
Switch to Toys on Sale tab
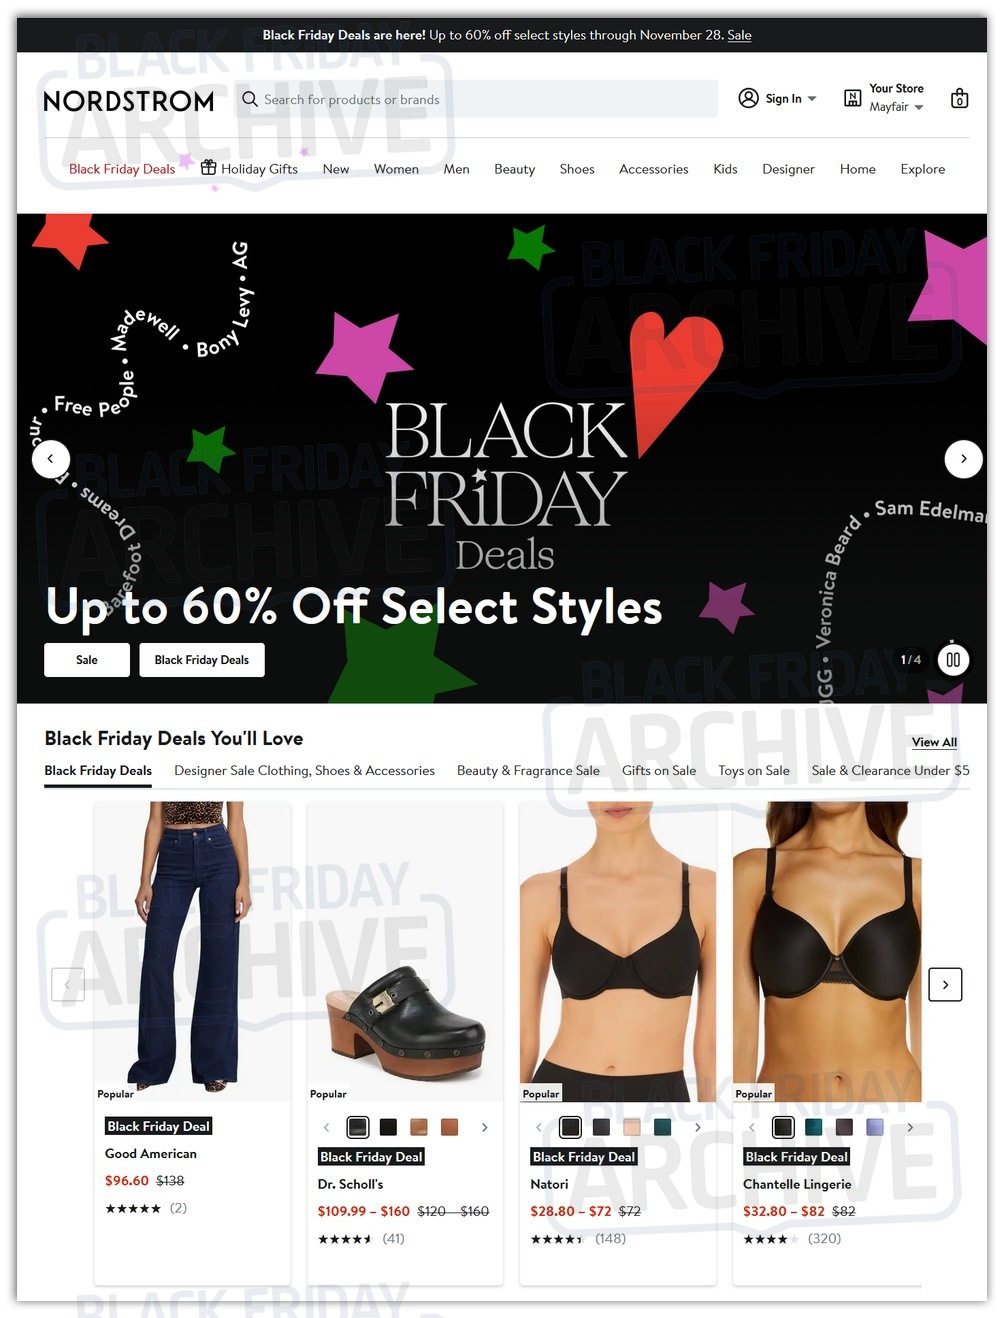pos(754,770)
